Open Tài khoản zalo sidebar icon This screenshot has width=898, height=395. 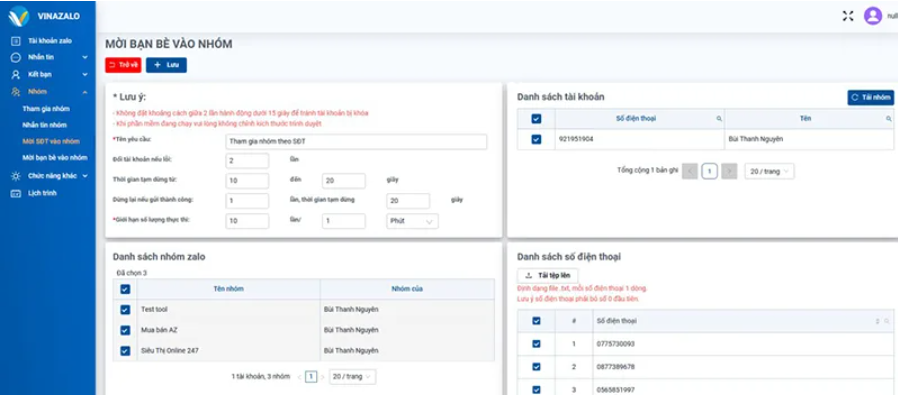pos(16,41)
